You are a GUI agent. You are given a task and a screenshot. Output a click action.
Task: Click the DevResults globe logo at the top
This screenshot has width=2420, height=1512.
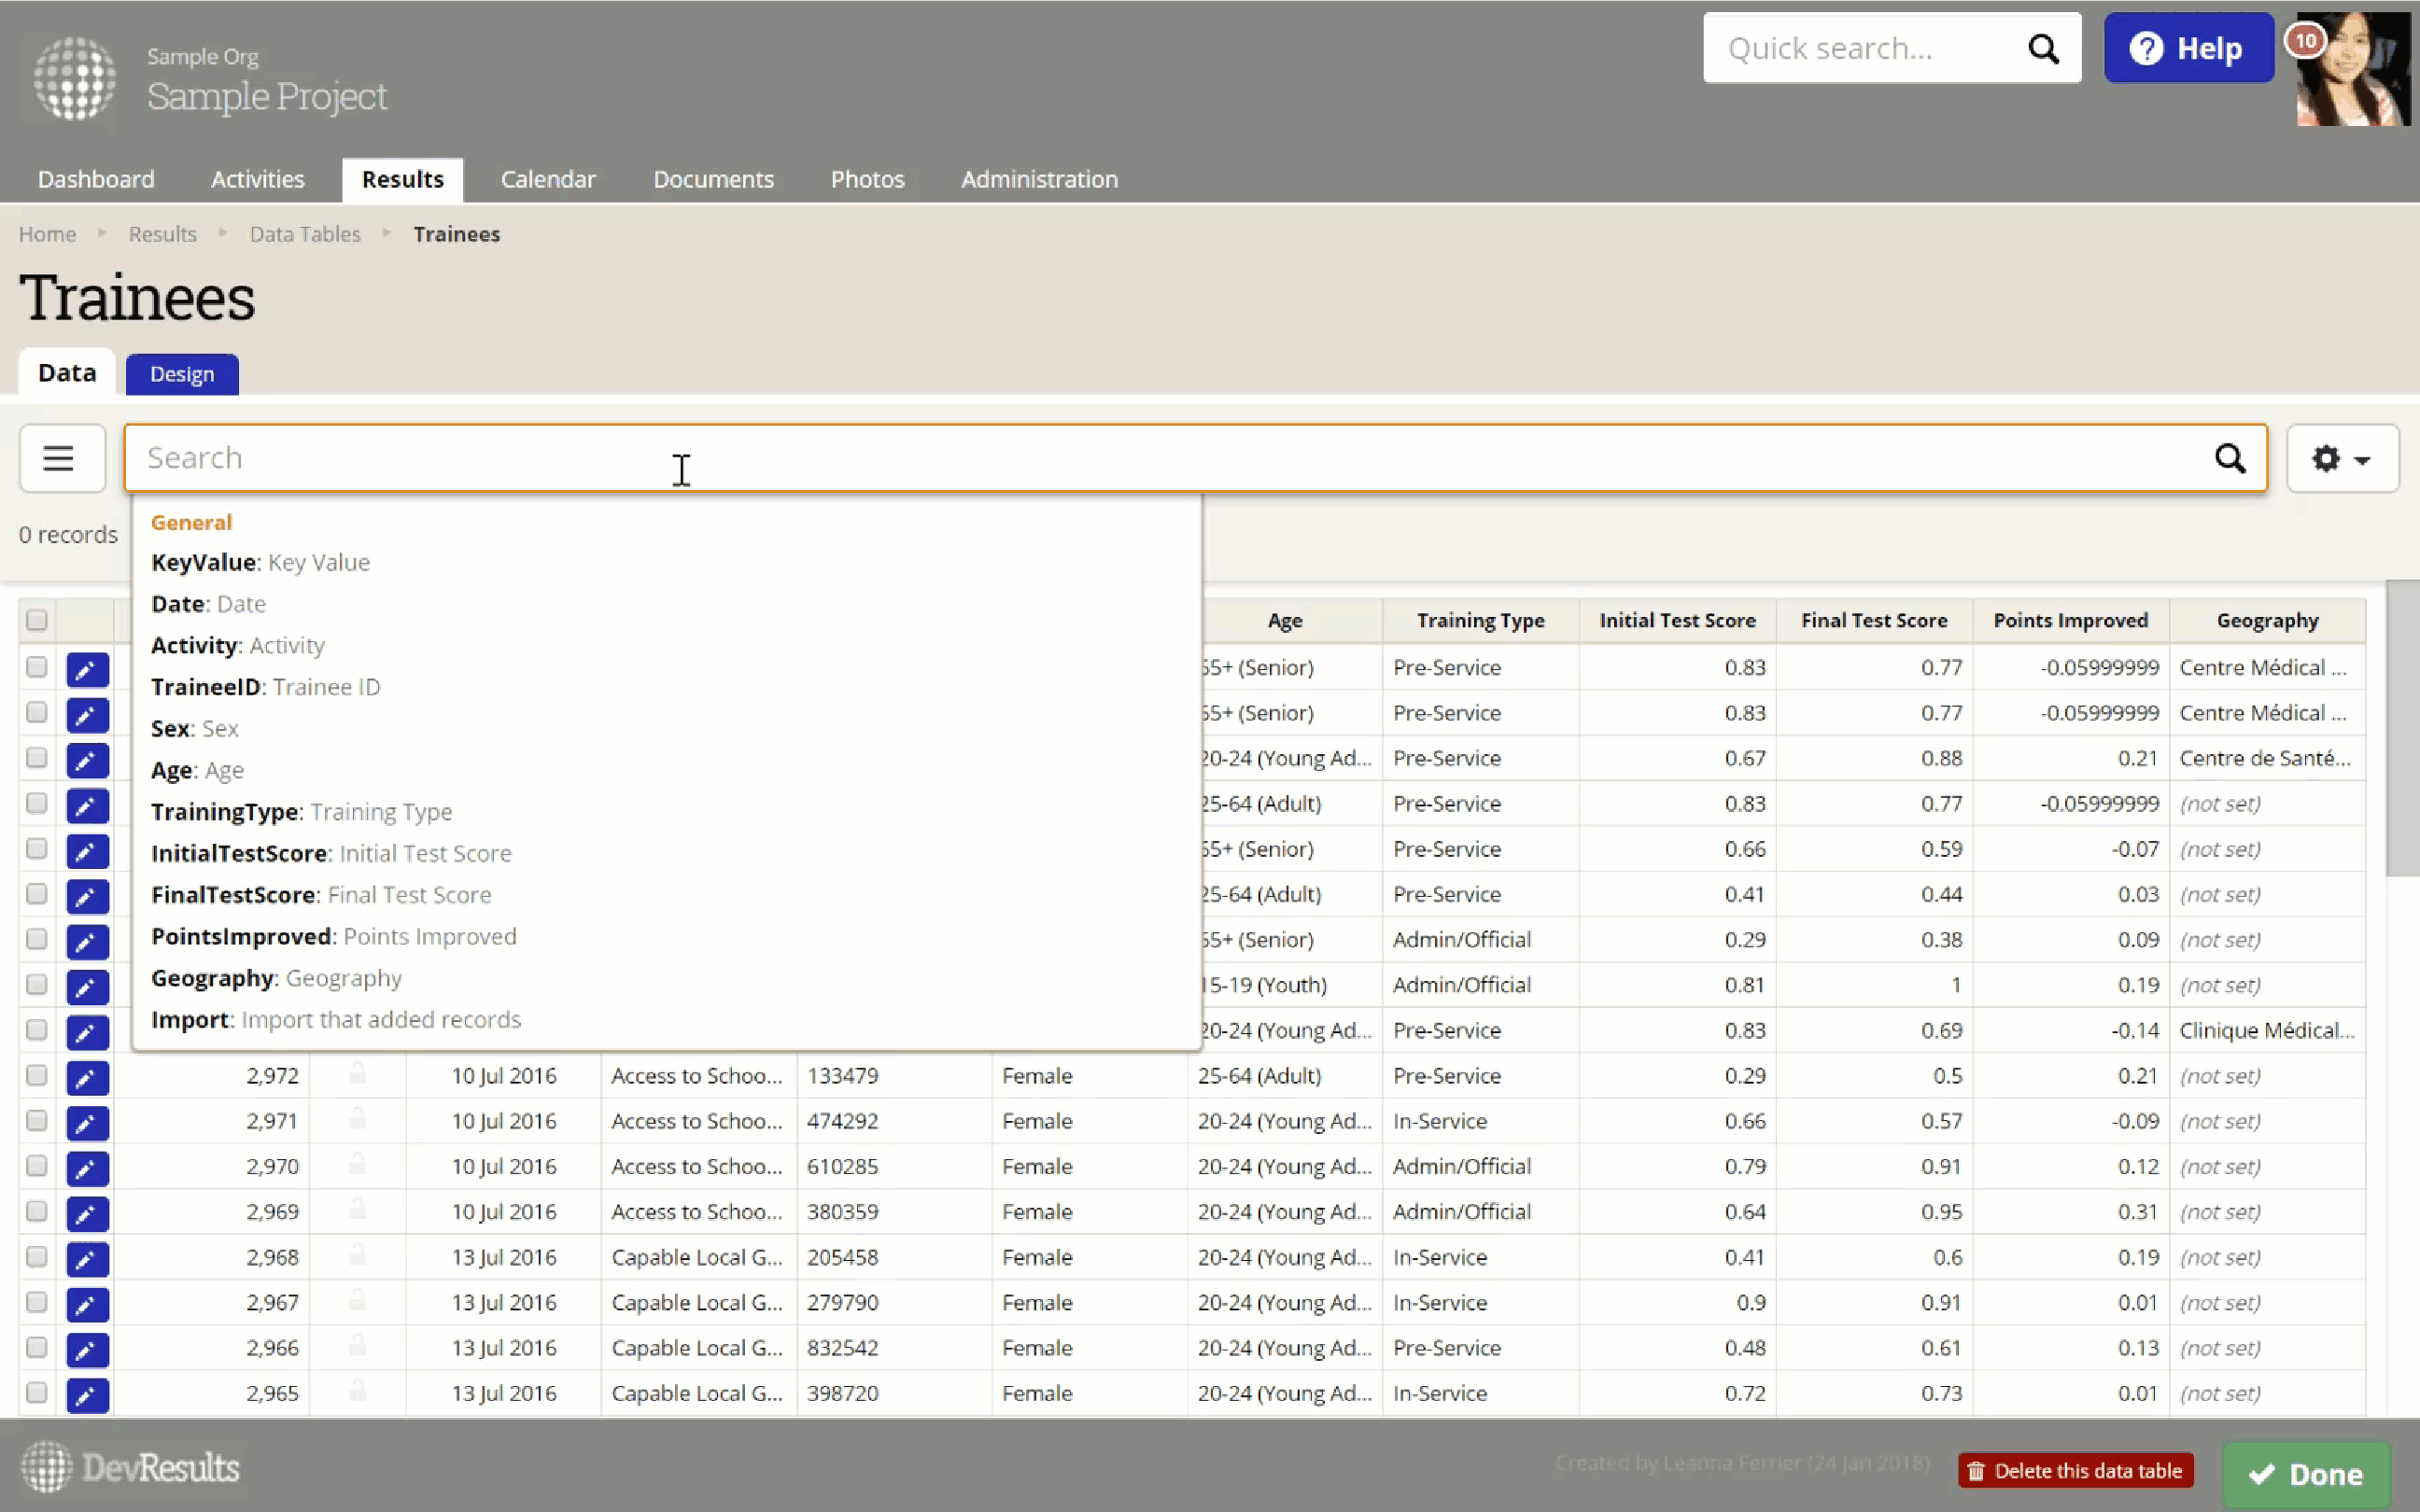(74, 78)
